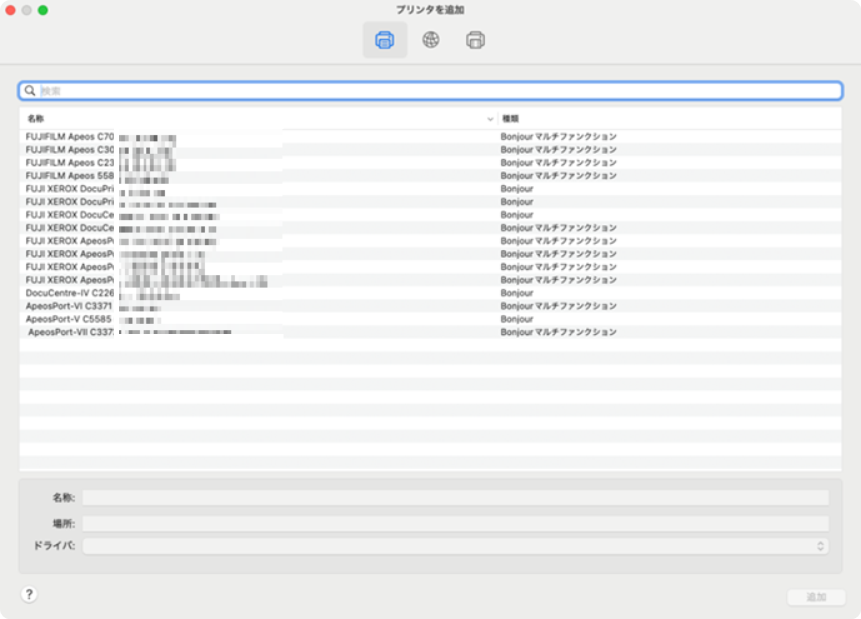Click the type cell for FUJIFILM Apeos 558
The image size is (861, 619).
(558, 176)
